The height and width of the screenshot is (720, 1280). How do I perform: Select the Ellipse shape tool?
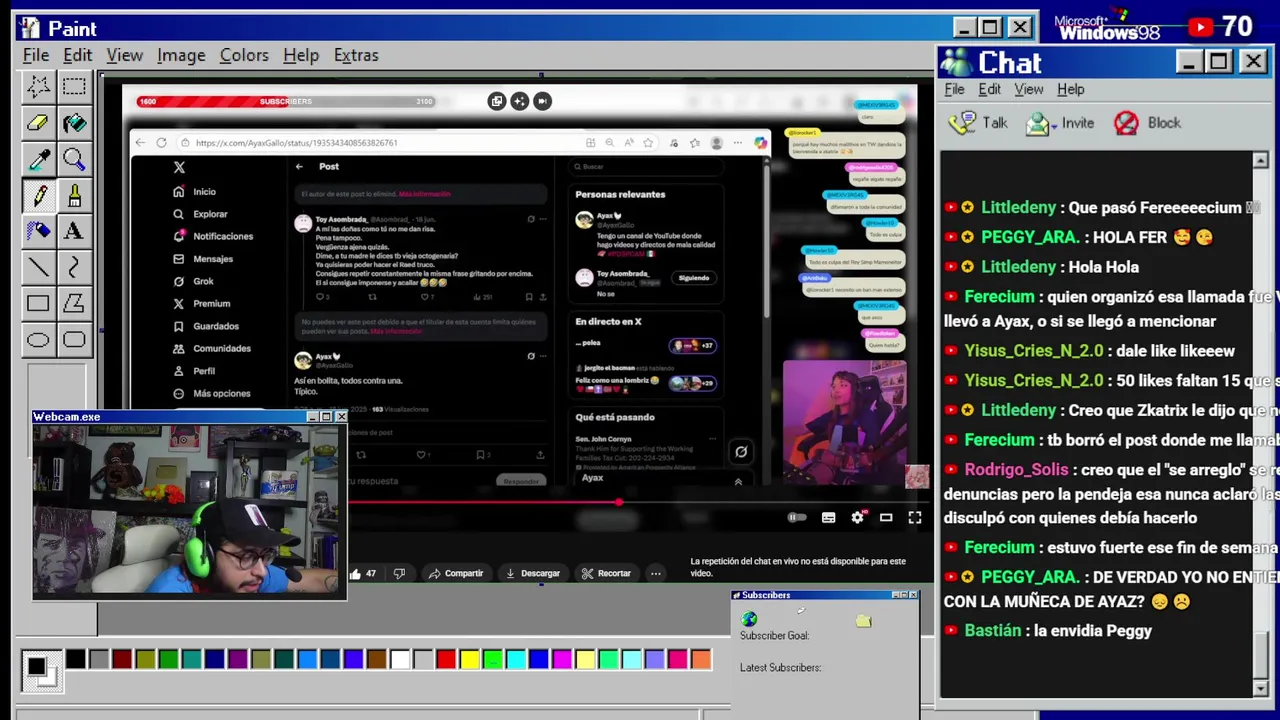tap(38, 339)
